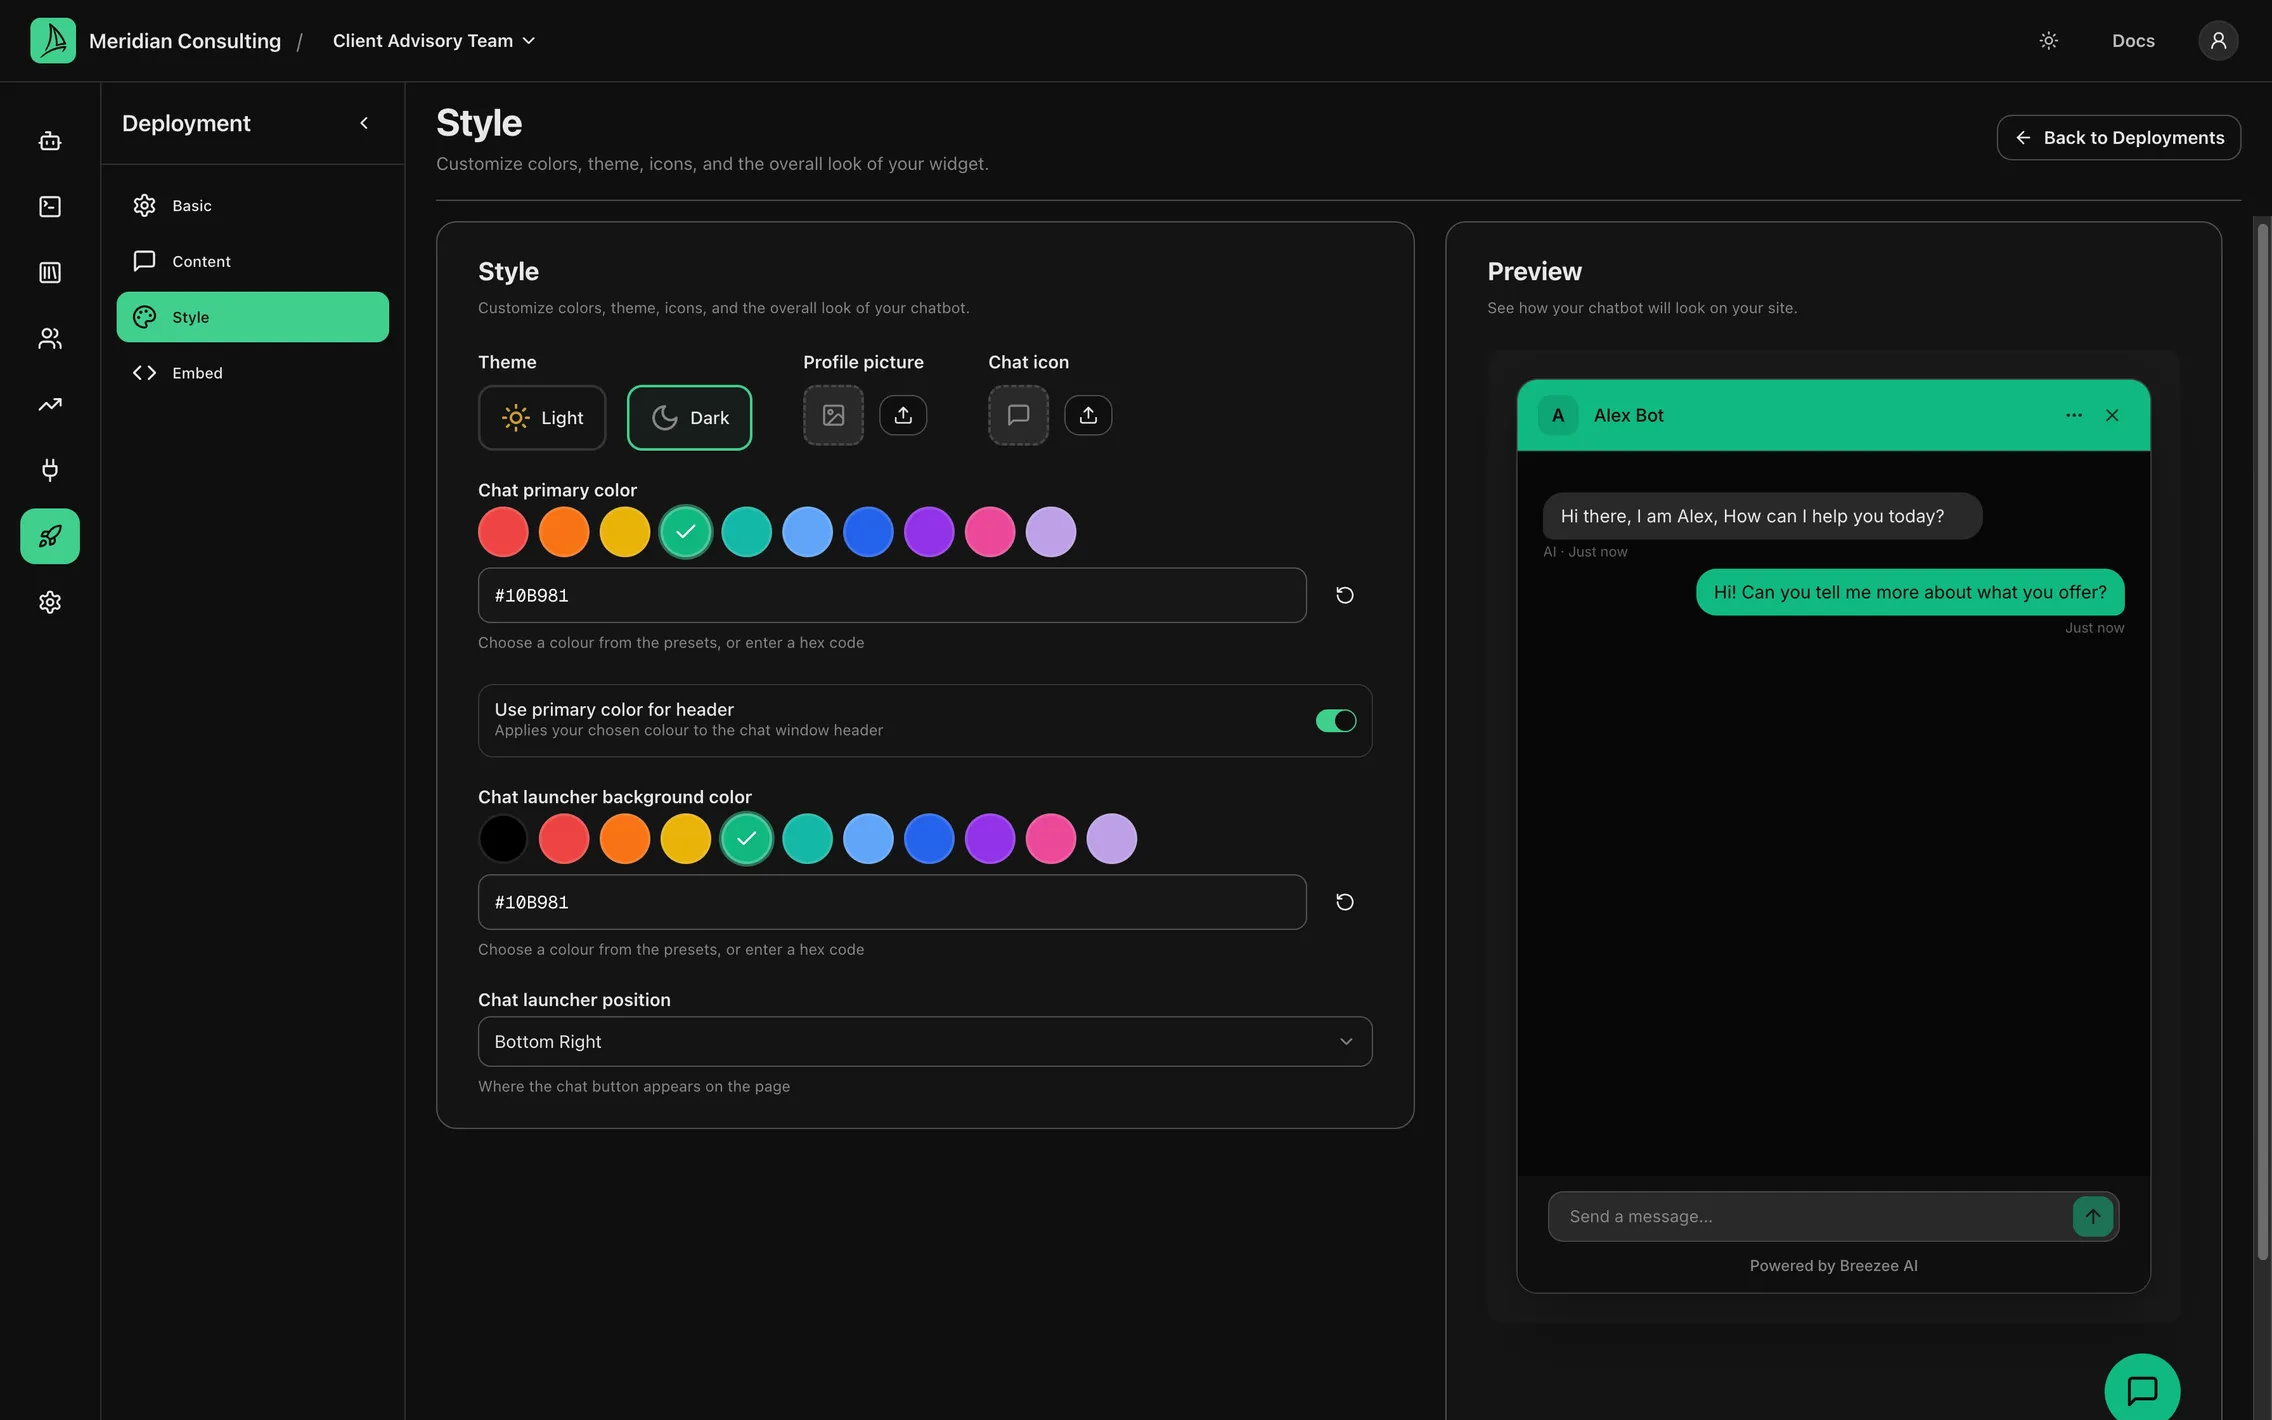Click the profile picture placeholder image
Screen dimensions: 2272x1420
(833, 415)
